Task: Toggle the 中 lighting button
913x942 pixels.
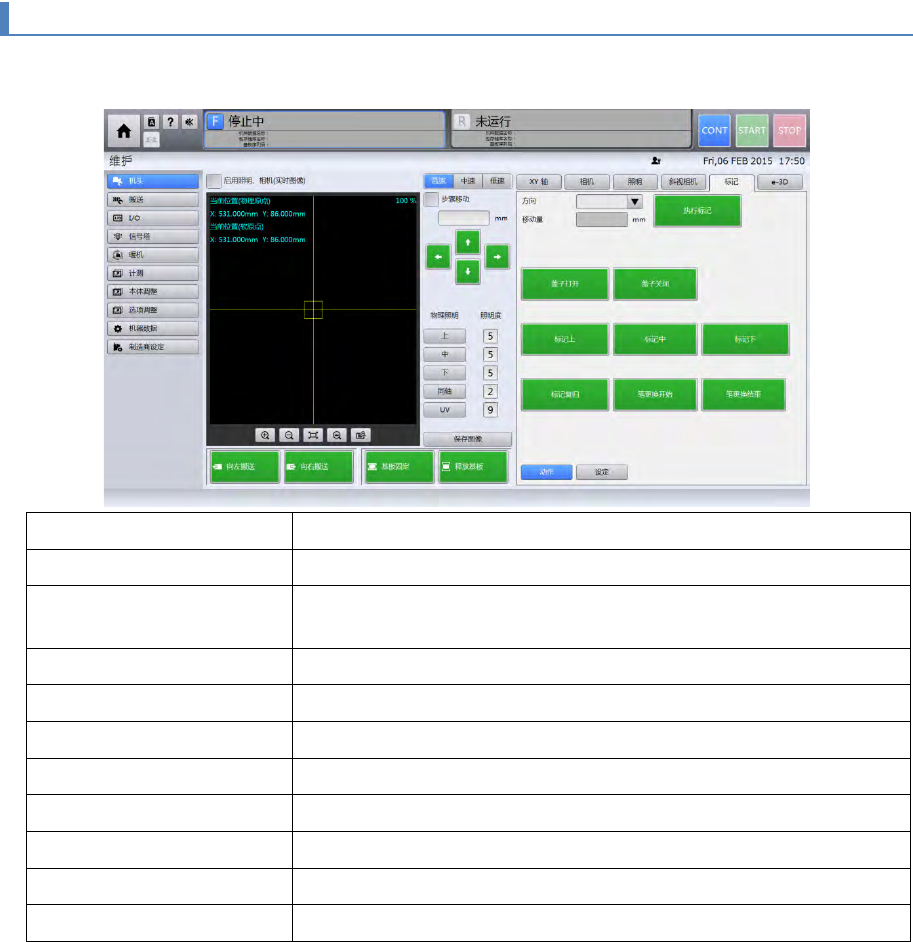Action: (444, 354)
